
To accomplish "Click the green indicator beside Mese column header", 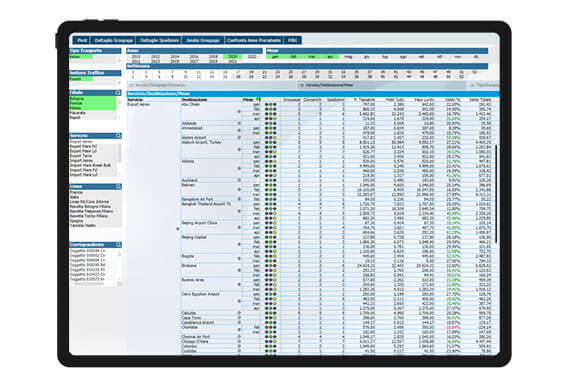I will pos(258,99).
